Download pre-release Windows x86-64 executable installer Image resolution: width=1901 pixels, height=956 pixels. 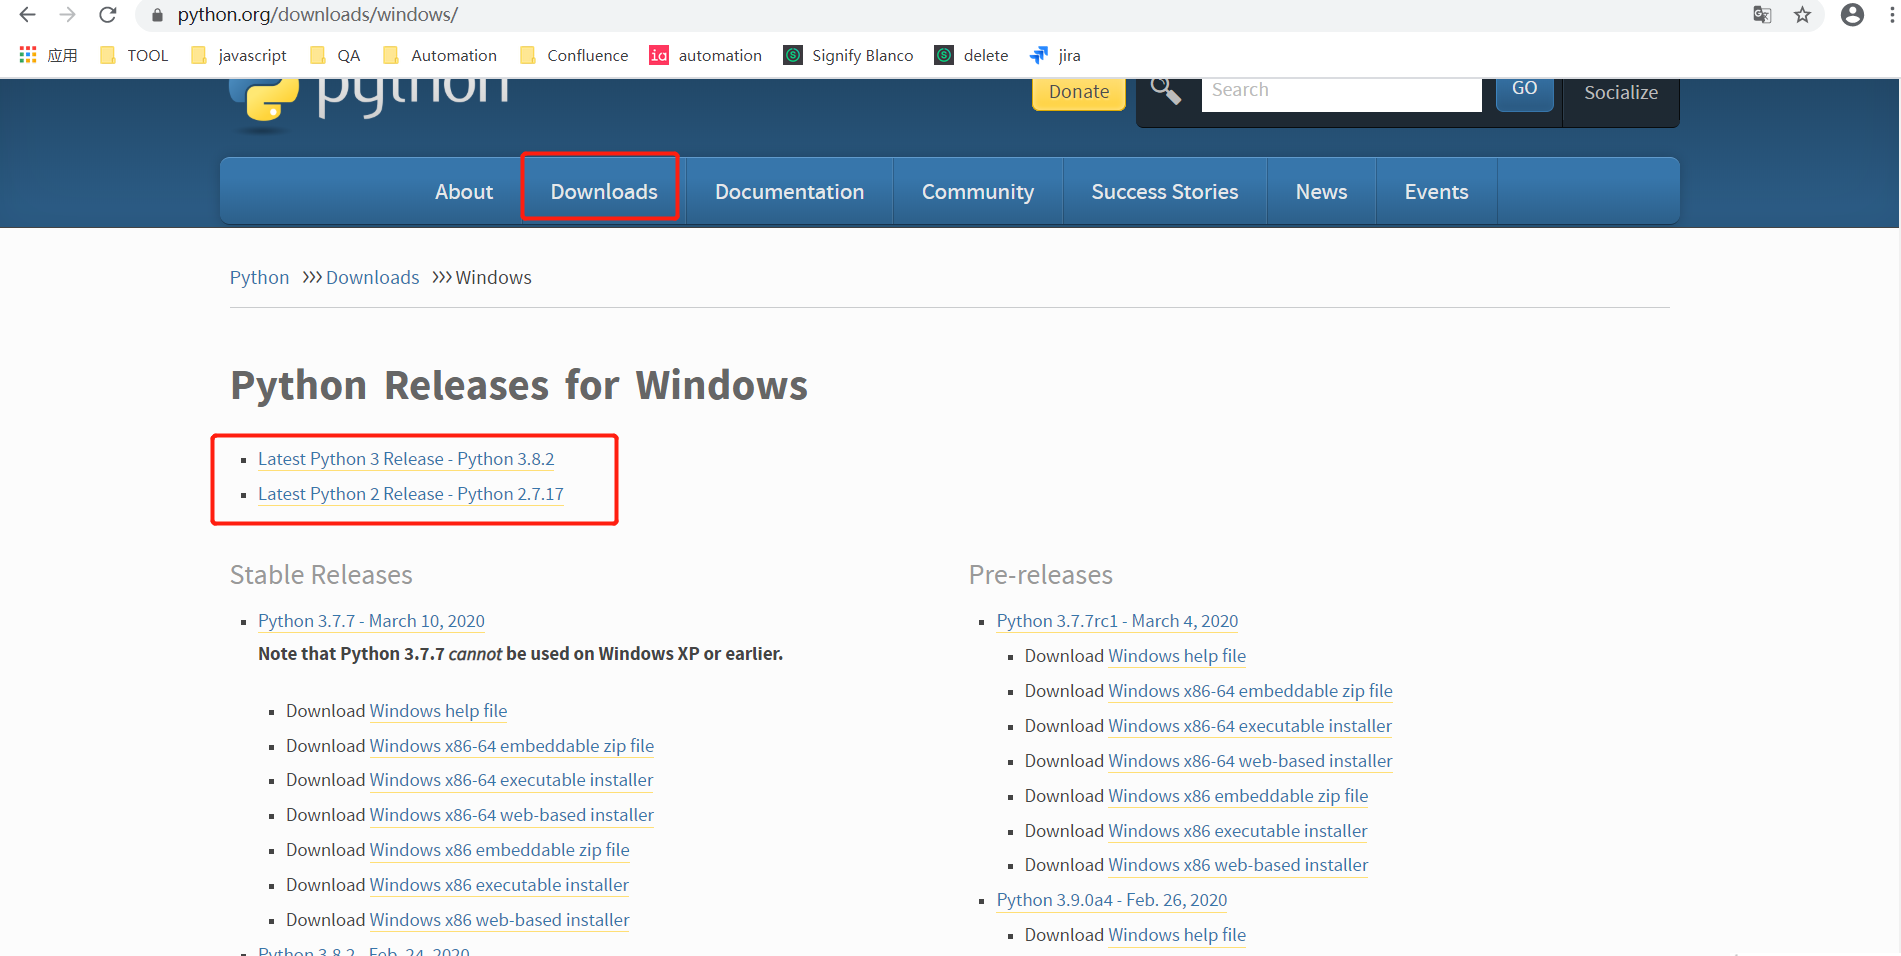tap(1250, 726)
